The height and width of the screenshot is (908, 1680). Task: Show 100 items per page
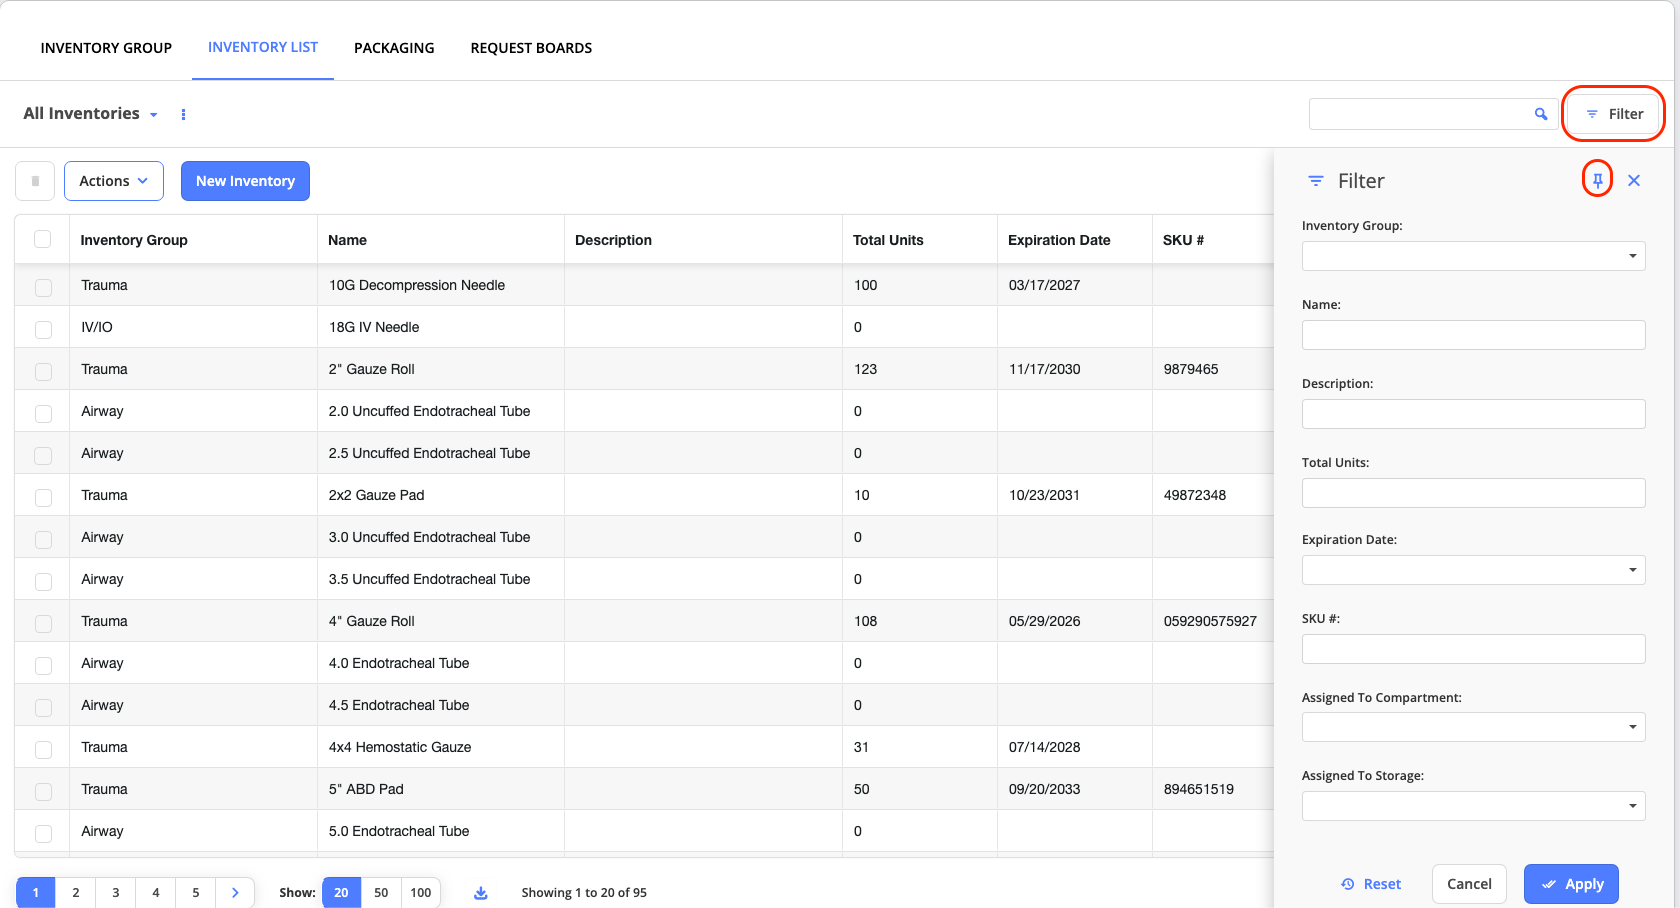421,892
